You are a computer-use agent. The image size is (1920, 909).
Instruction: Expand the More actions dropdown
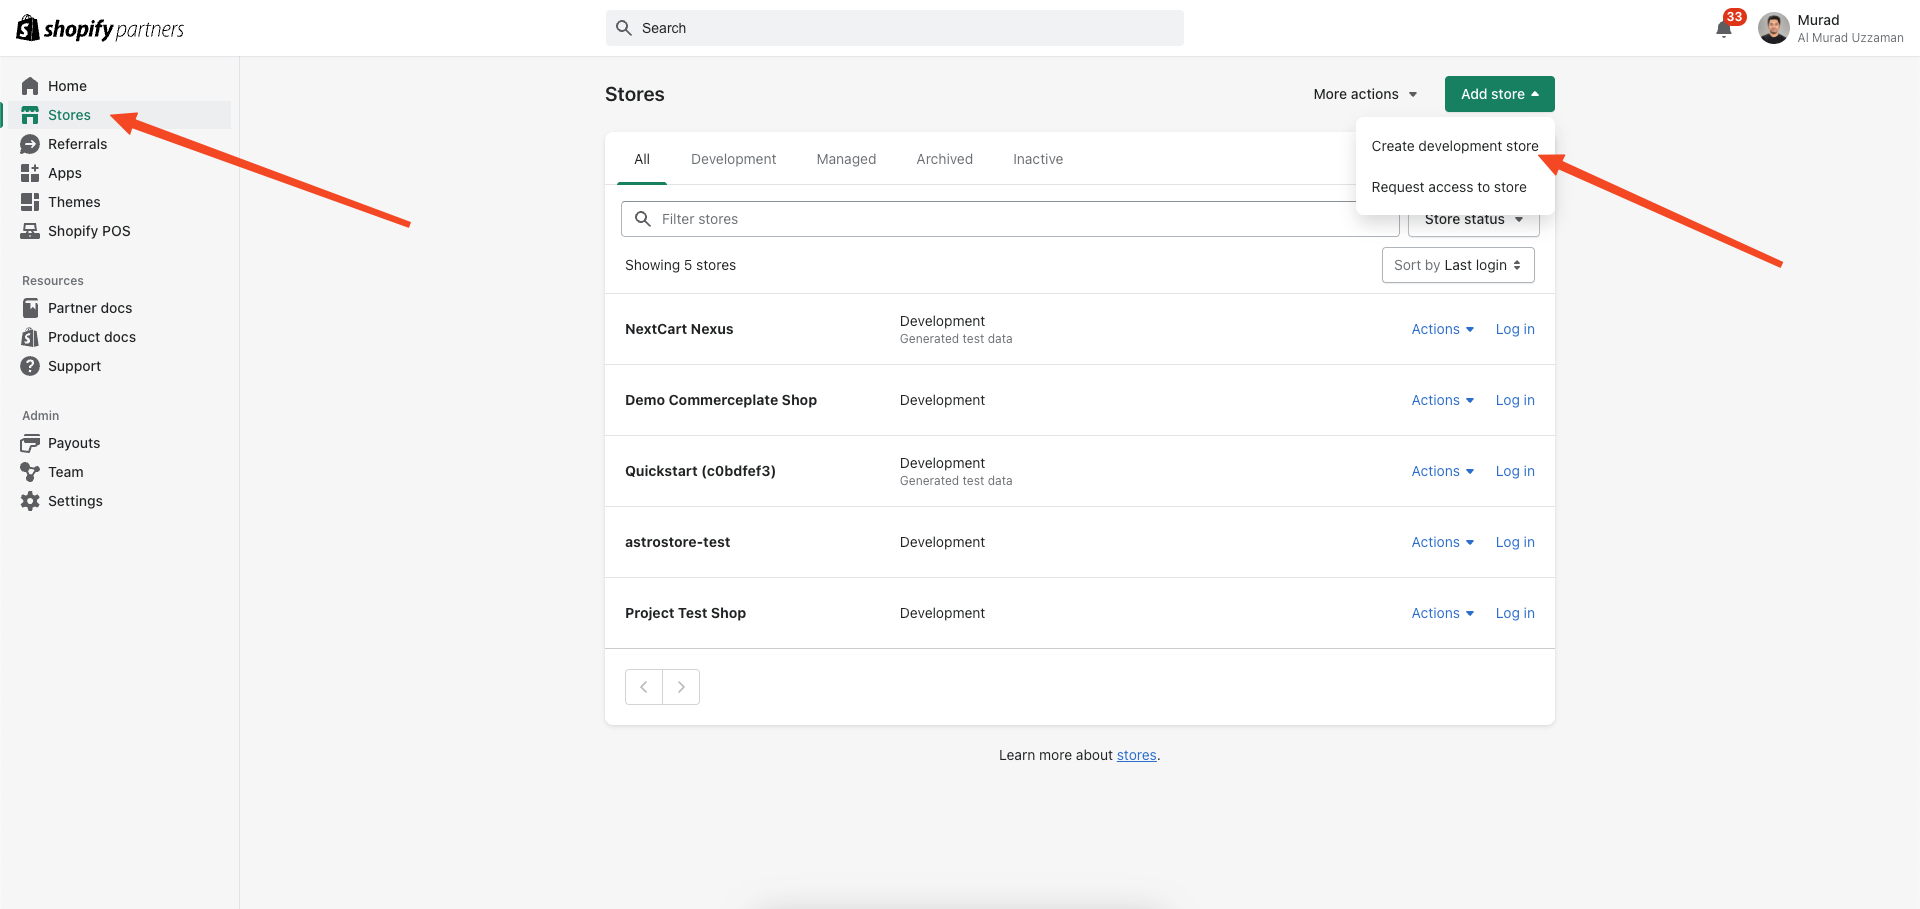(1365, 94)
